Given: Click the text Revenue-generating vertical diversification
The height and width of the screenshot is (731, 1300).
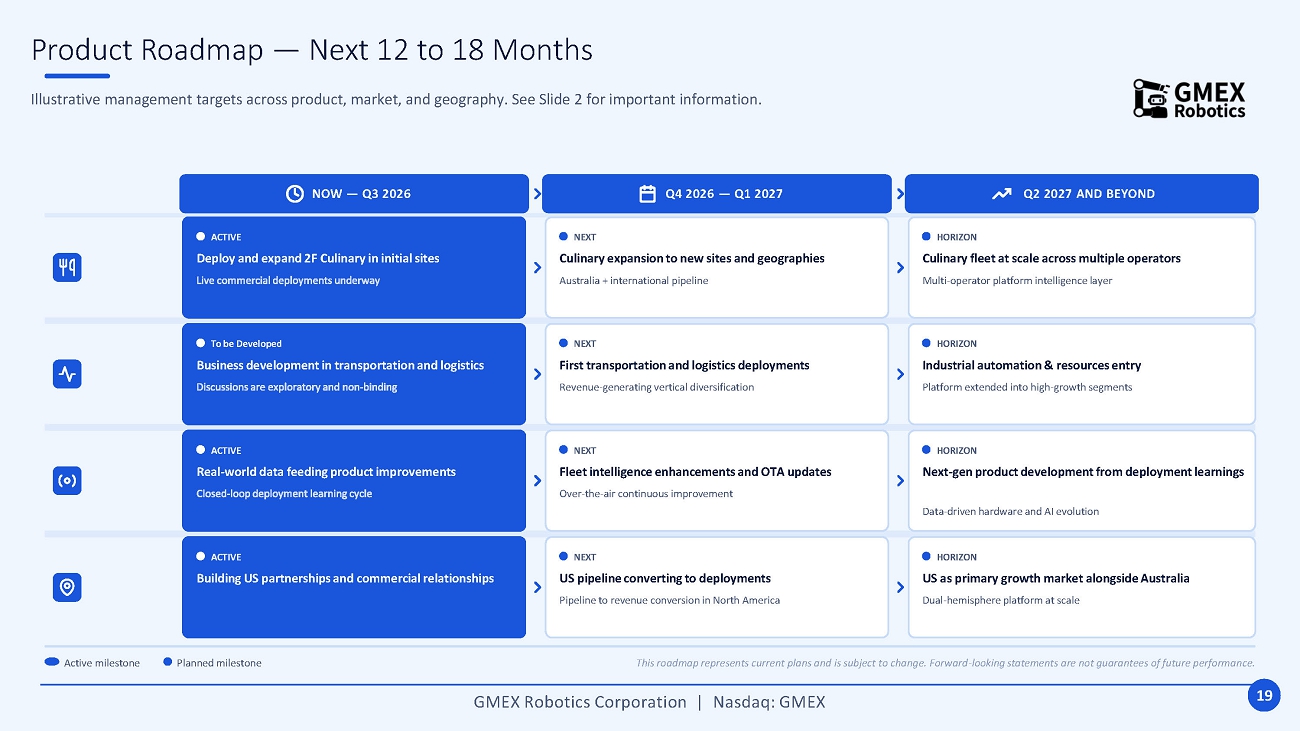Looking at the screenshot, I should [657, 387].
